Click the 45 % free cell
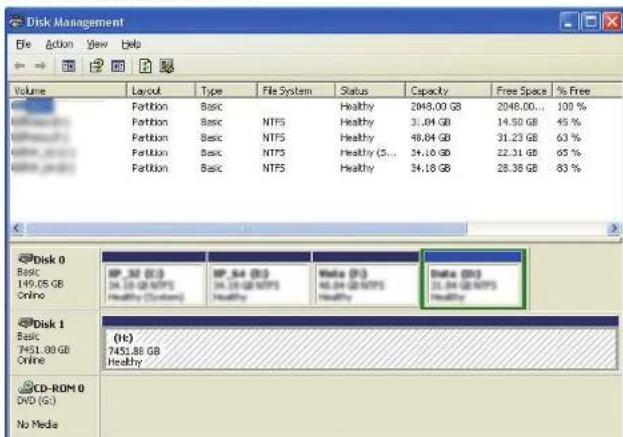Viewport: 623px width, 437px height. [x=569, y=122]
